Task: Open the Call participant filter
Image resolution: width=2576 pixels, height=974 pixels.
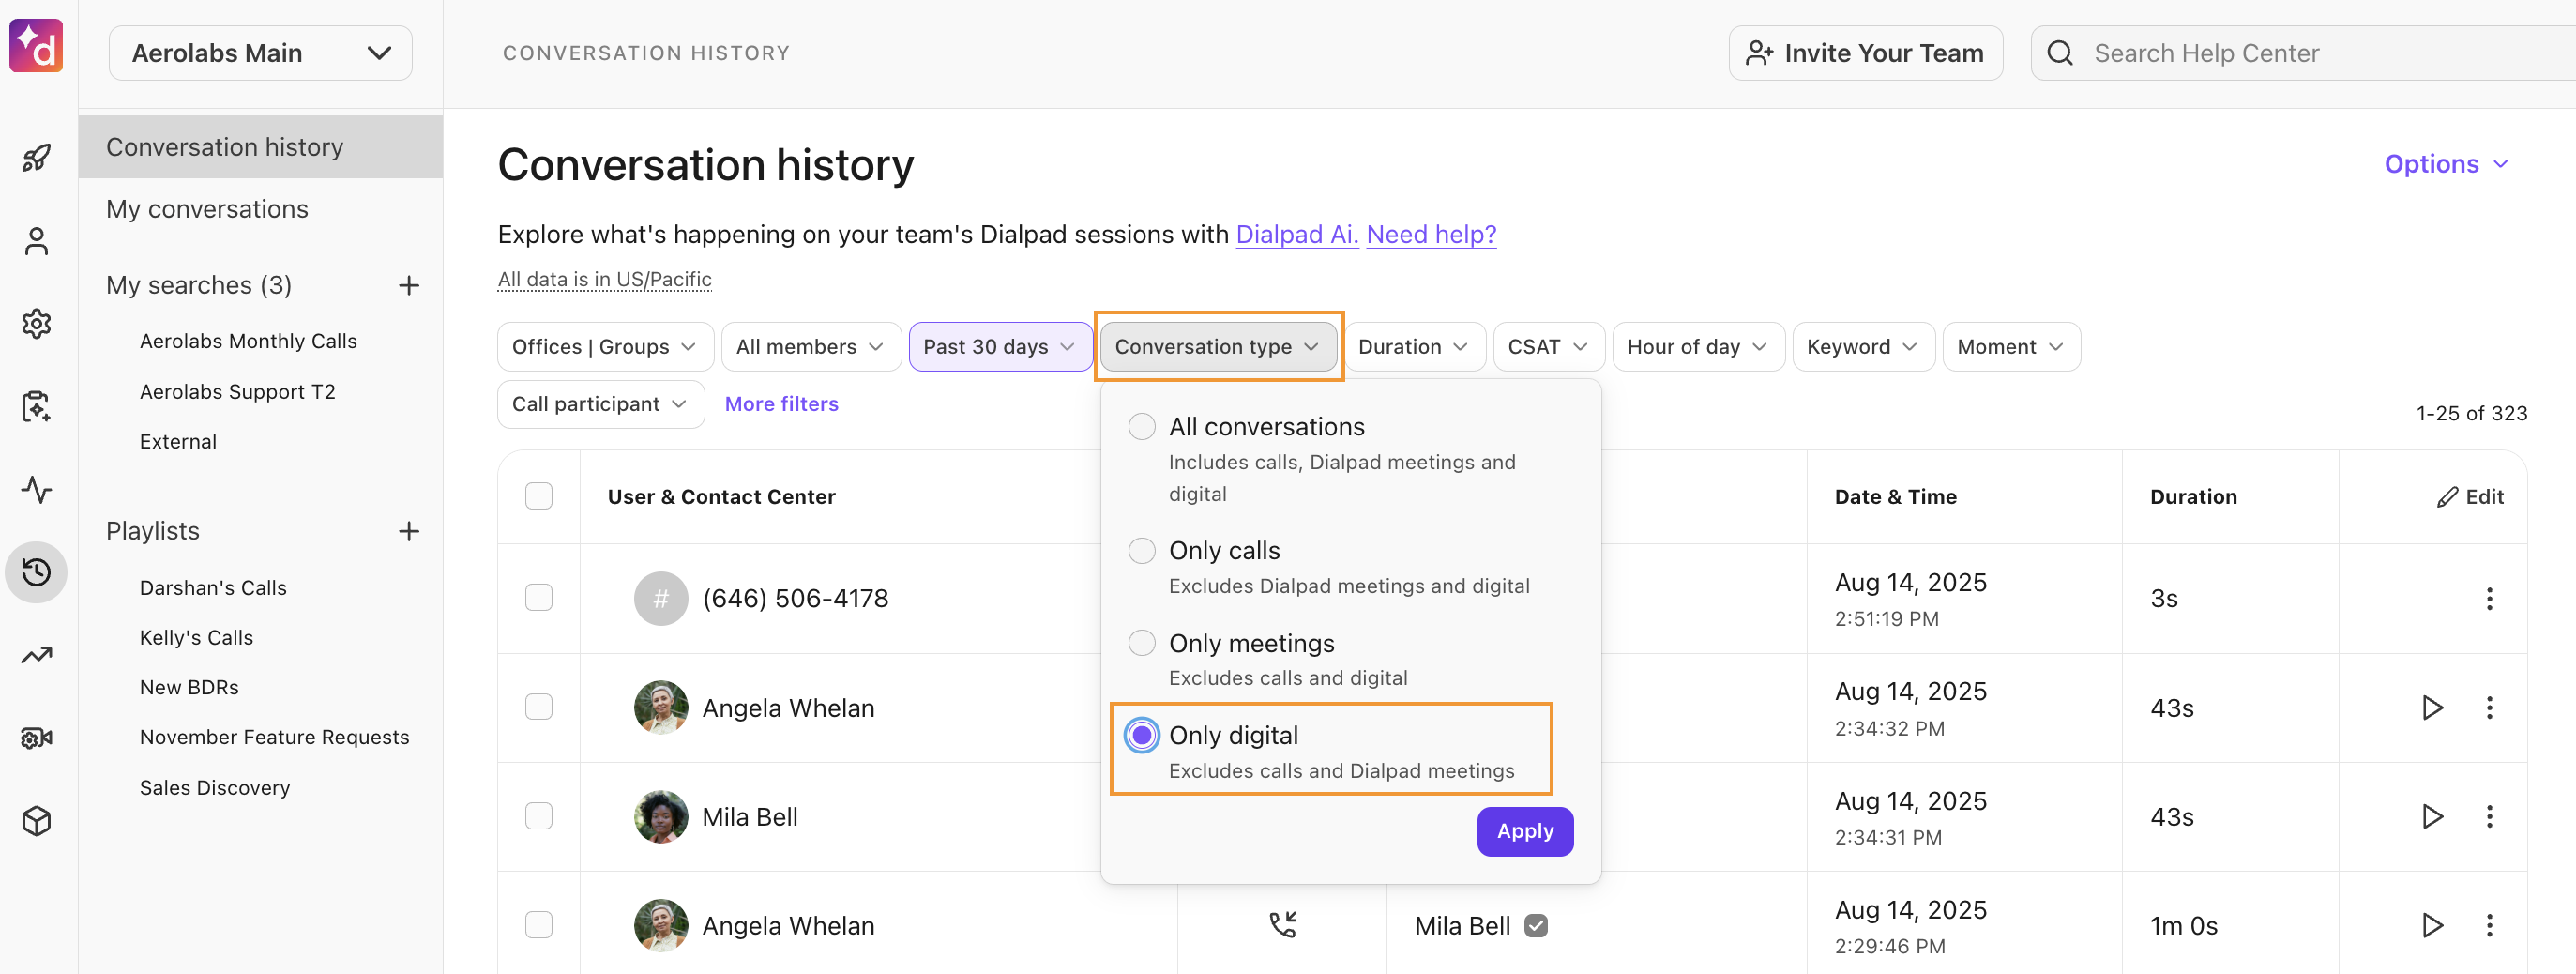Action: coord(601,405)
